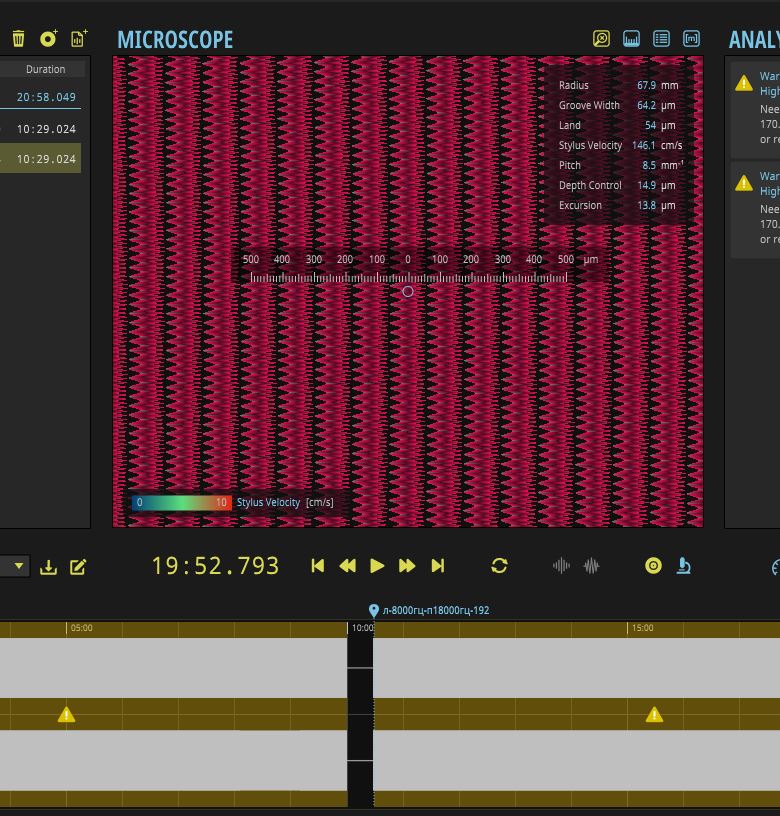The width and height of the screenshot is (780, 816).
Task: Open the dropdown arrow beside import icon
Action: [17, 567]
